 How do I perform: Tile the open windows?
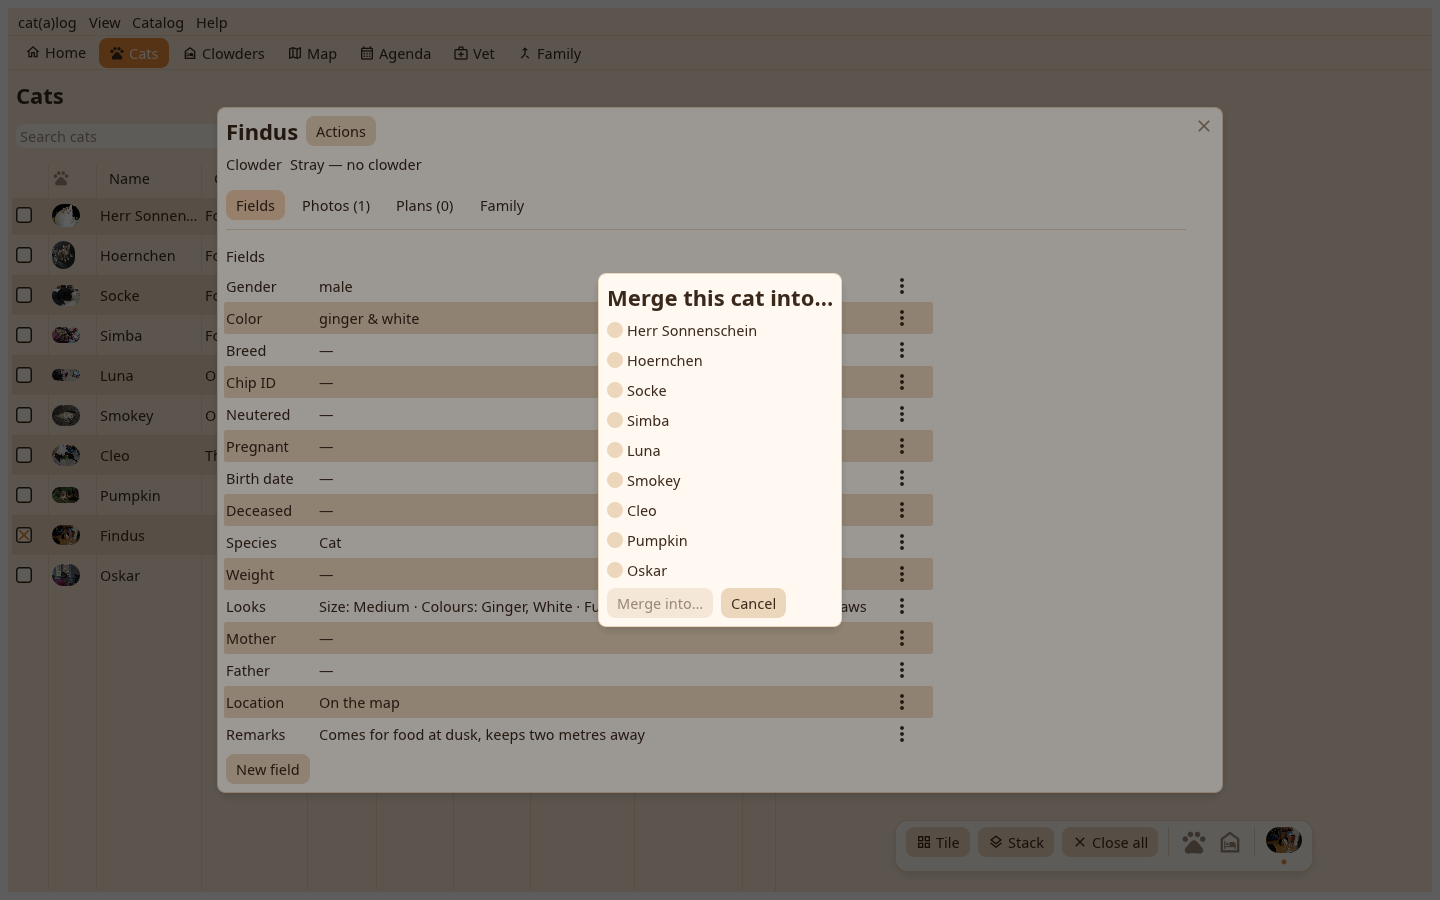939,842
